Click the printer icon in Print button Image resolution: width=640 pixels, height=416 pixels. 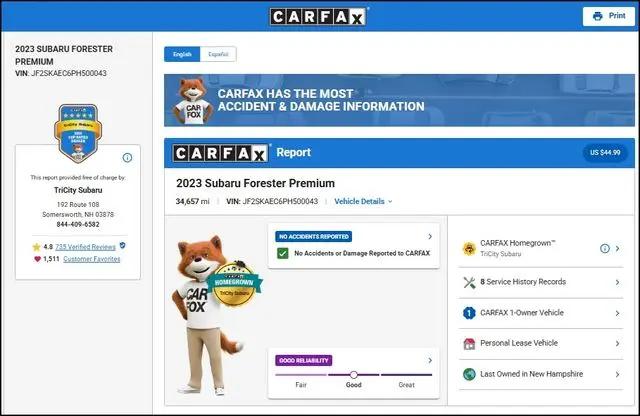(x=598, y=16)
